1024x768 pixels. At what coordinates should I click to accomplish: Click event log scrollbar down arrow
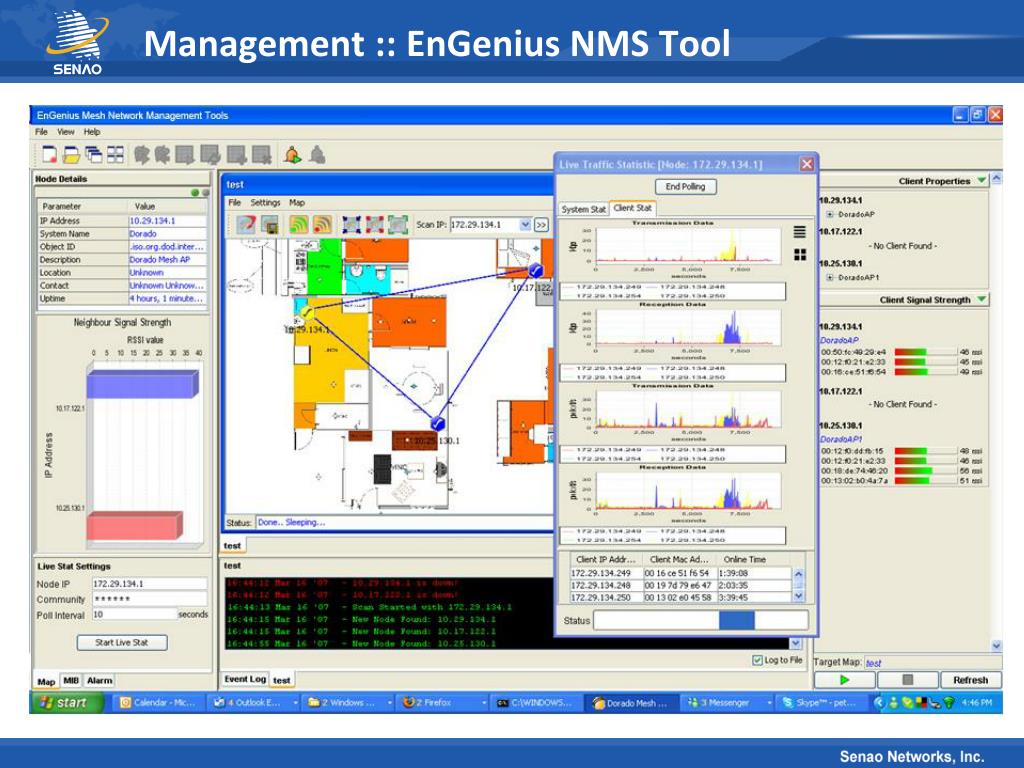[795, 643]
